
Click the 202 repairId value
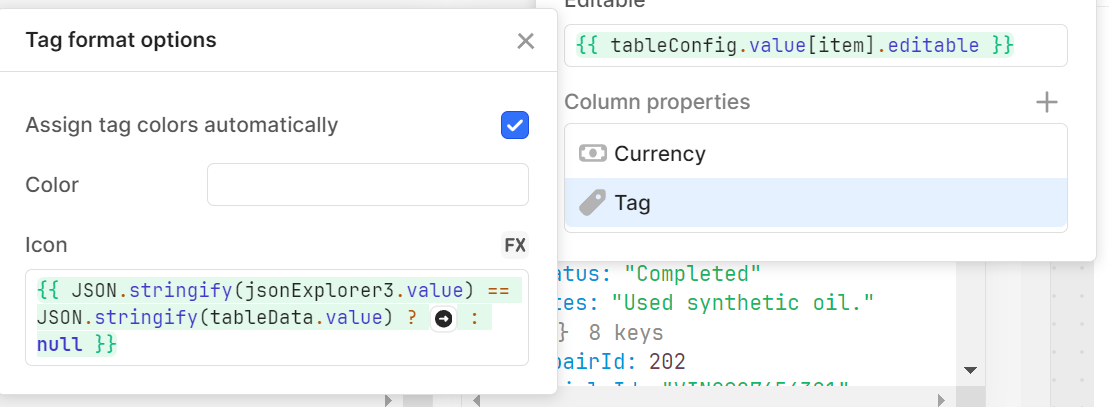click(667, 362)
